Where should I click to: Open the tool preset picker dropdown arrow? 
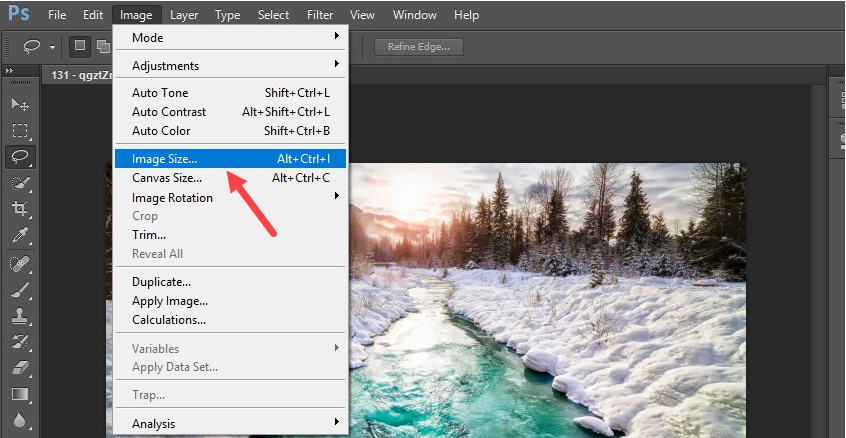[53, 47]
